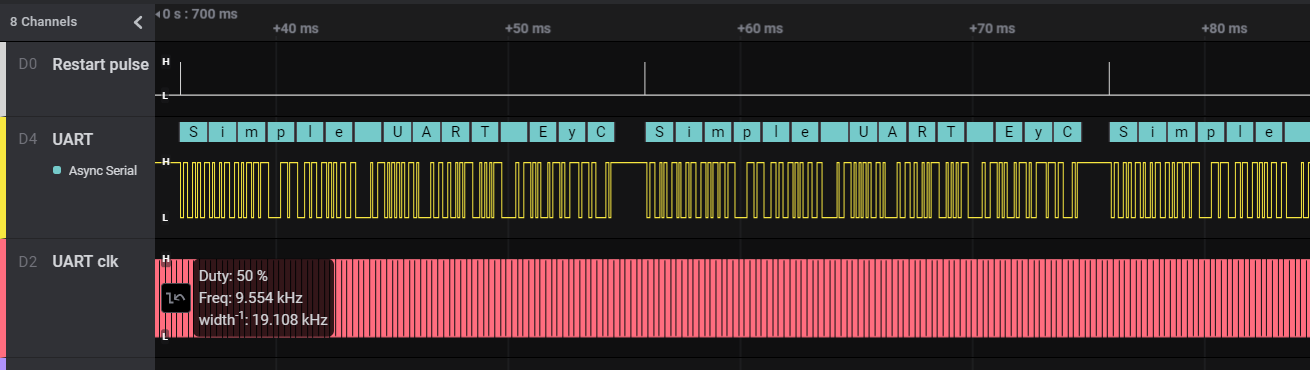This screenshot has height=370, width=1310.
Task: Collapse the 8 Channels sidebar chevron
Action: point(138,21)
